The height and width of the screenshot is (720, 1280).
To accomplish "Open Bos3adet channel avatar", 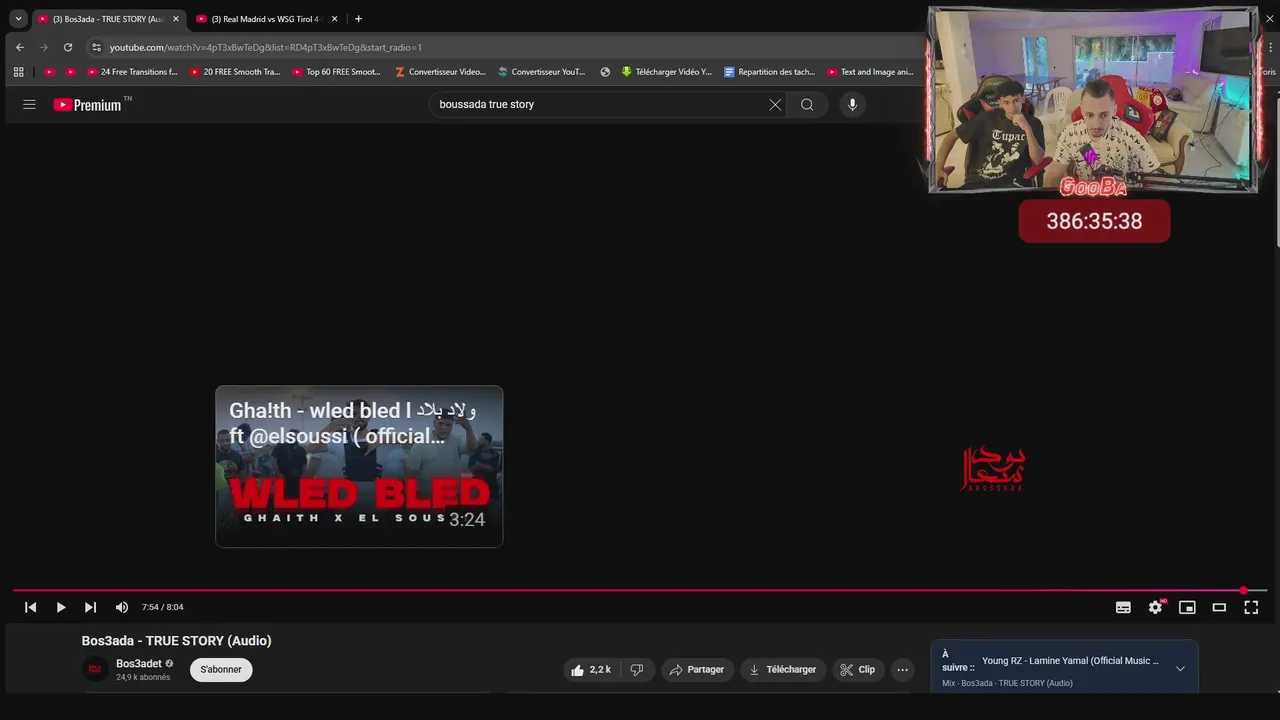I will (95, 669).
